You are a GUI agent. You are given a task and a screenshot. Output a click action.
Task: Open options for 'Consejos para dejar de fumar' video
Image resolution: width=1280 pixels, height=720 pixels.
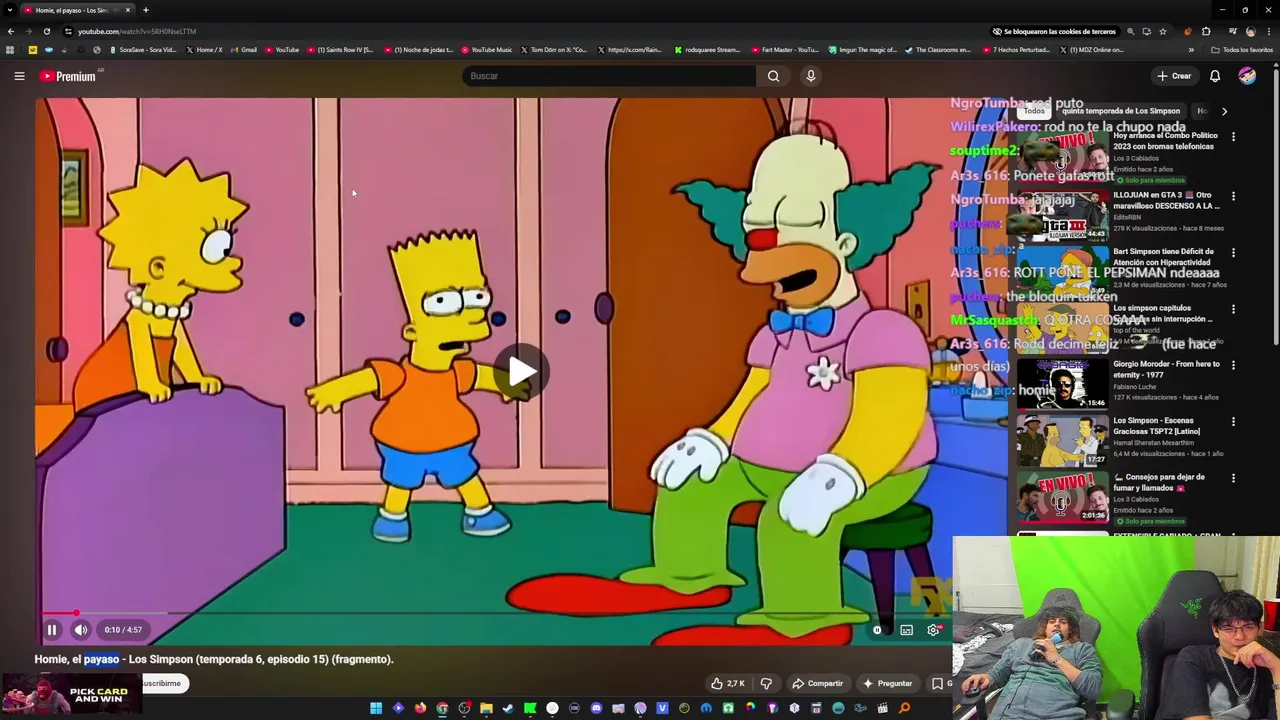pos(1233,479)
